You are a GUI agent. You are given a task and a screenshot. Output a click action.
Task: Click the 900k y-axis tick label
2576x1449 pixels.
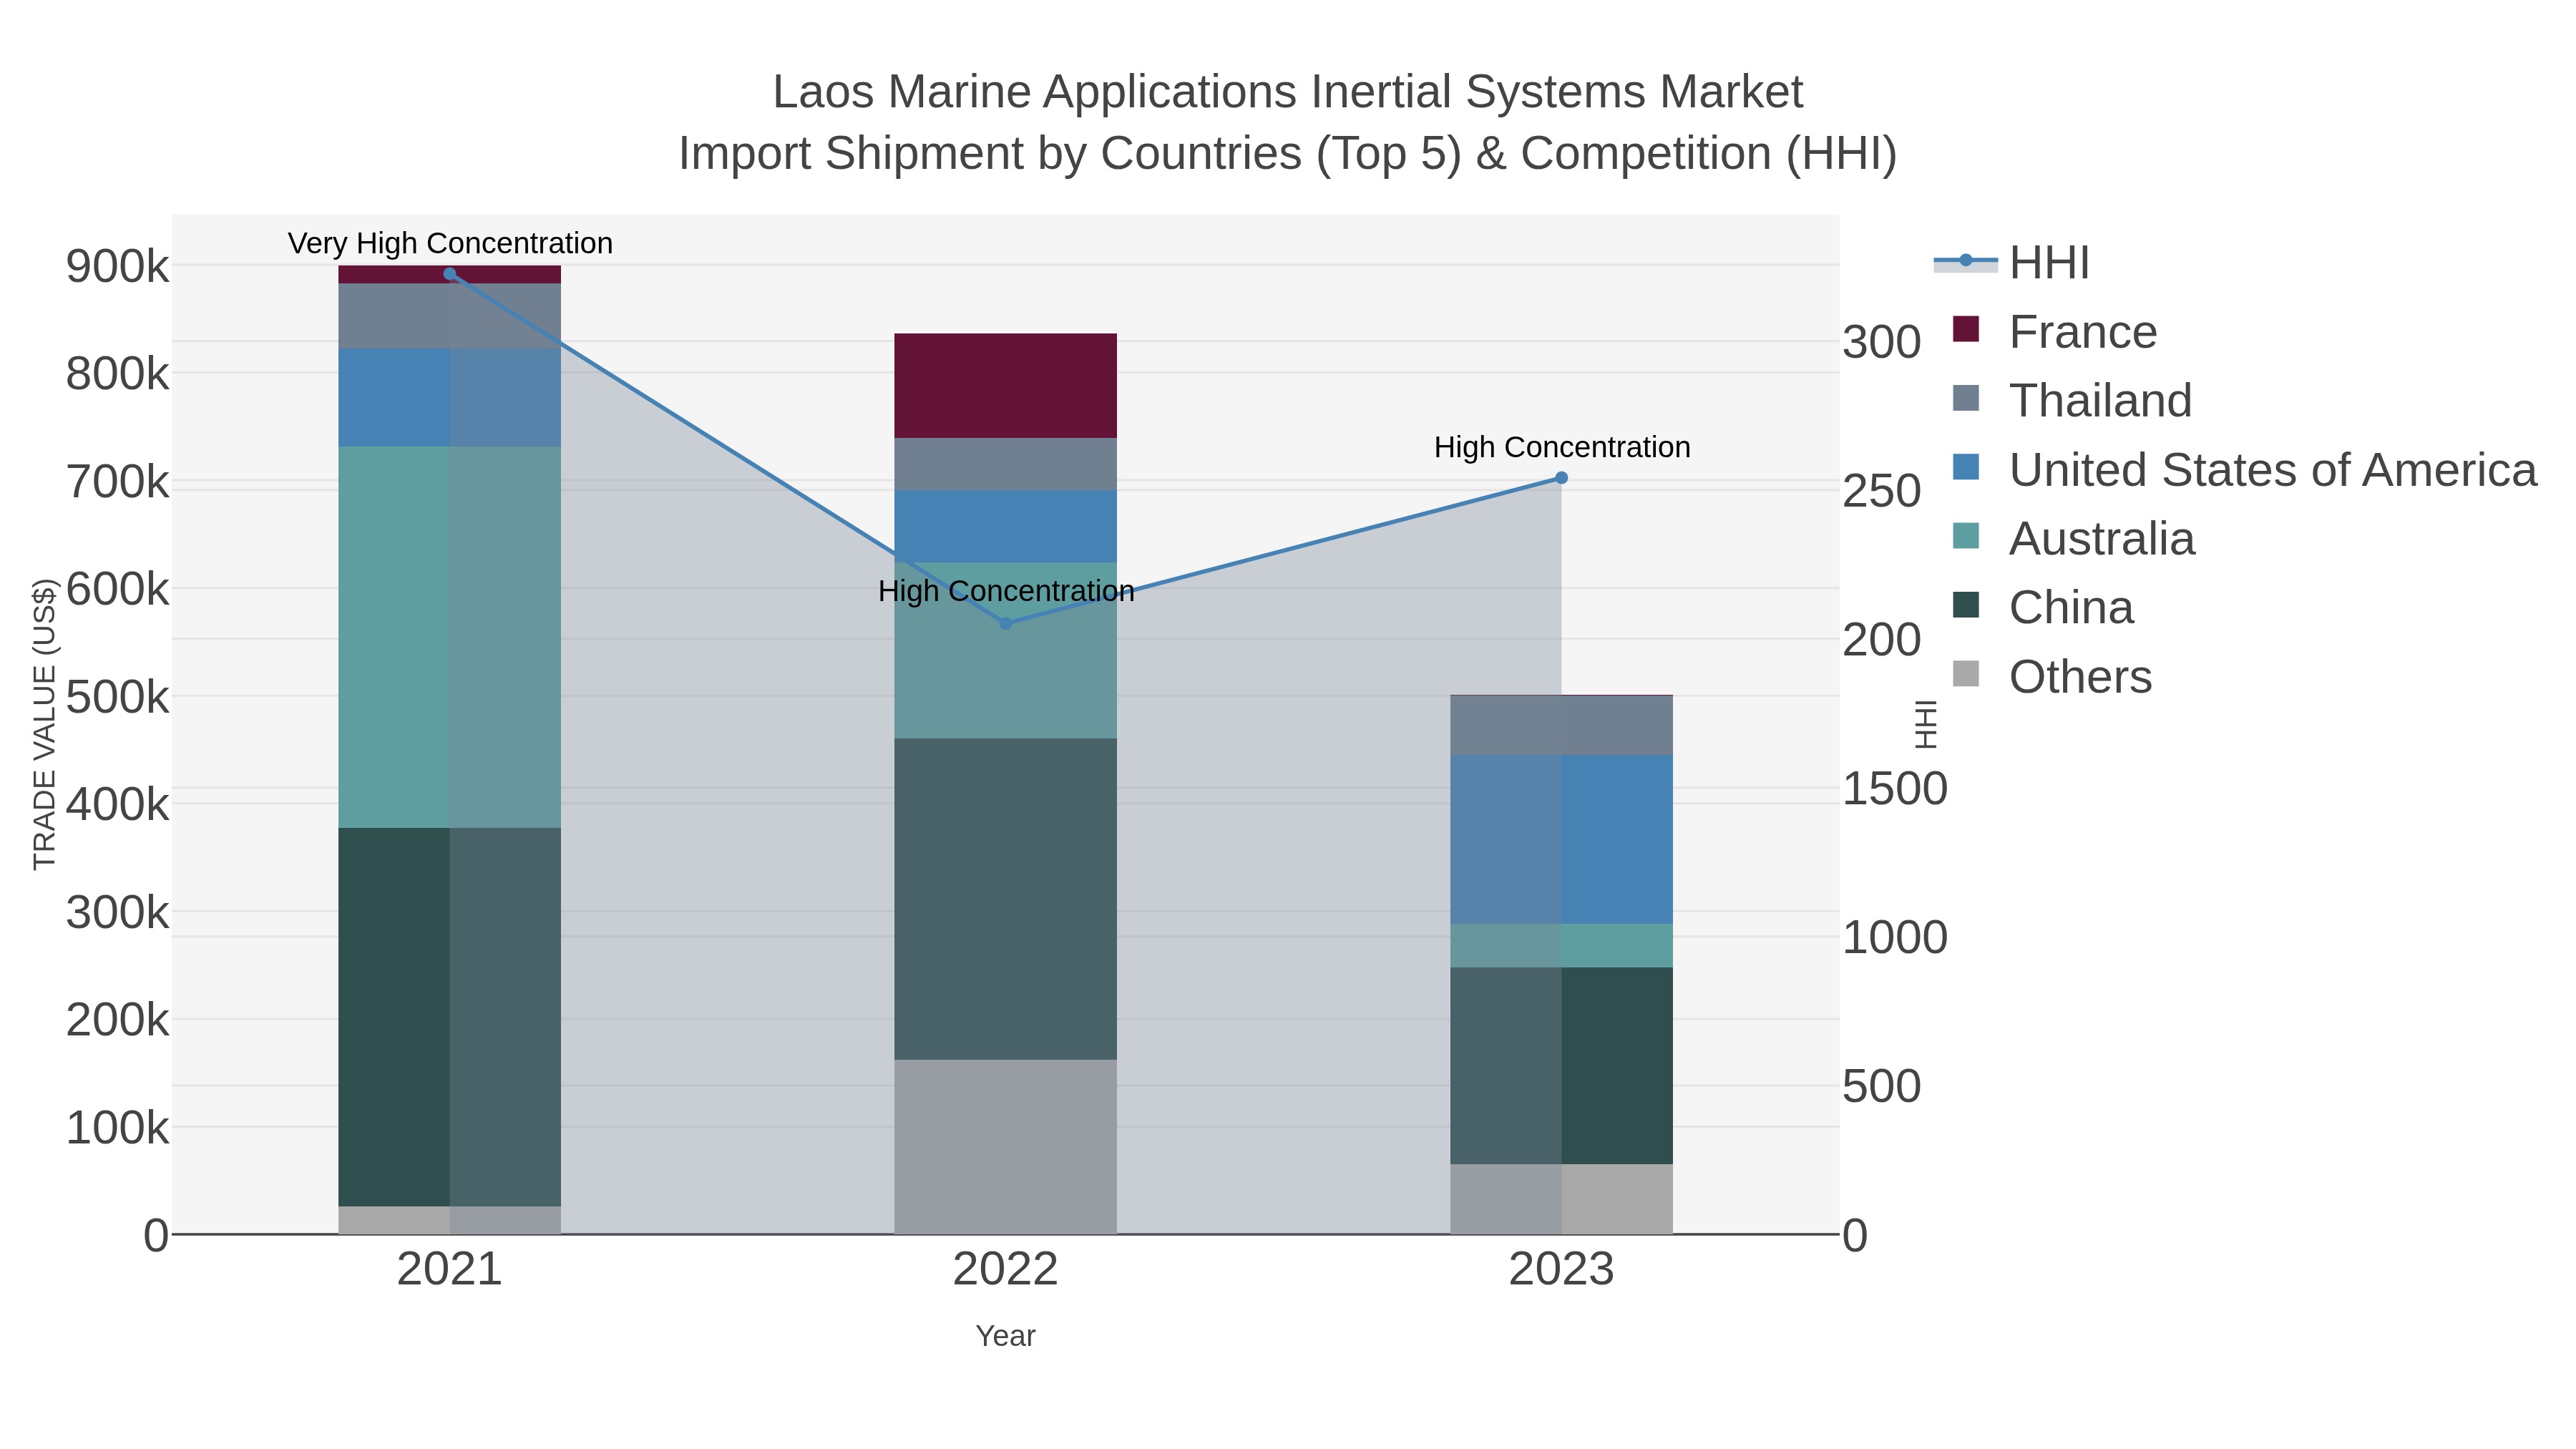coord(118,267)
